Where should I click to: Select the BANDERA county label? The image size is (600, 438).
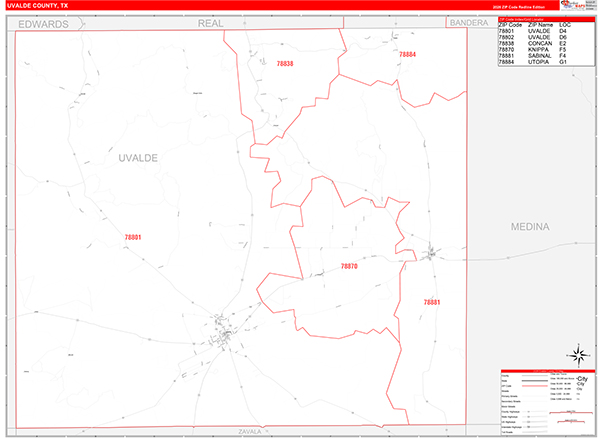click(x=469, y=23)
